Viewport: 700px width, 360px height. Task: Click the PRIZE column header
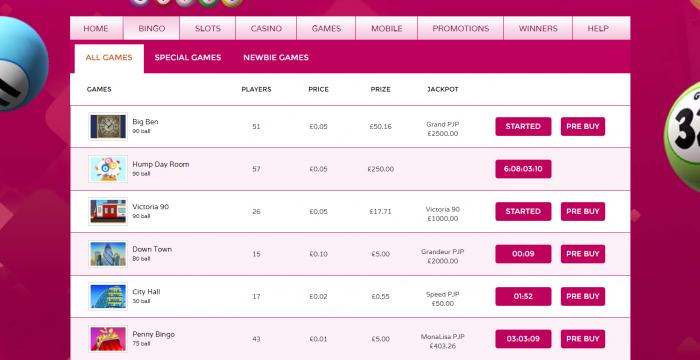(x=380, y=89)
